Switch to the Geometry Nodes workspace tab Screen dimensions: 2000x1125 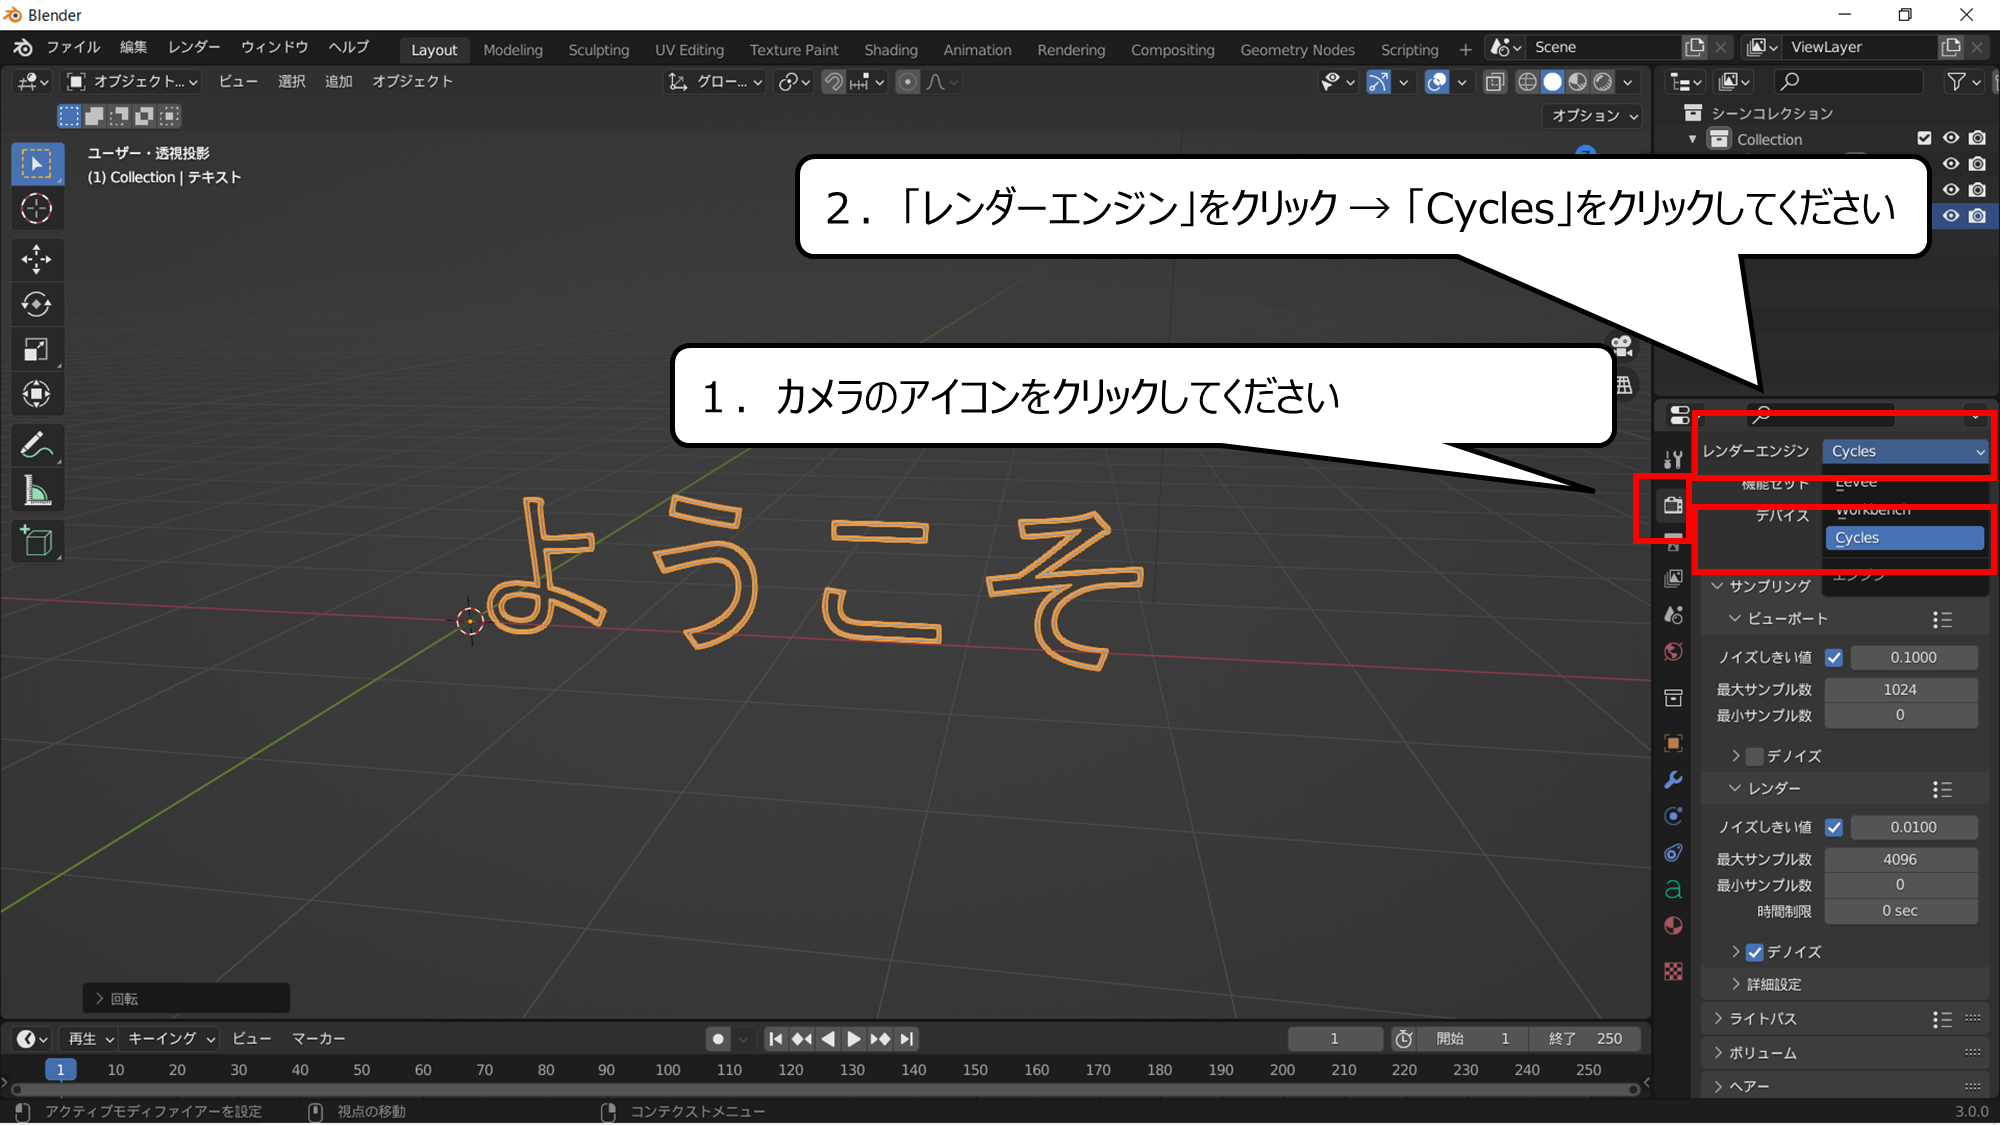pyautogui.click(x=1297, y=50)
